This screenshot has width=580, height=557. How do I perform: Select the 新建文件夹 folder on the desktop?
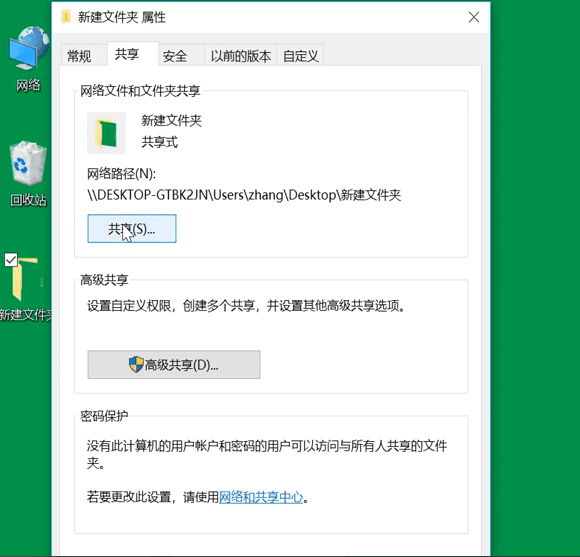(26, 288)
